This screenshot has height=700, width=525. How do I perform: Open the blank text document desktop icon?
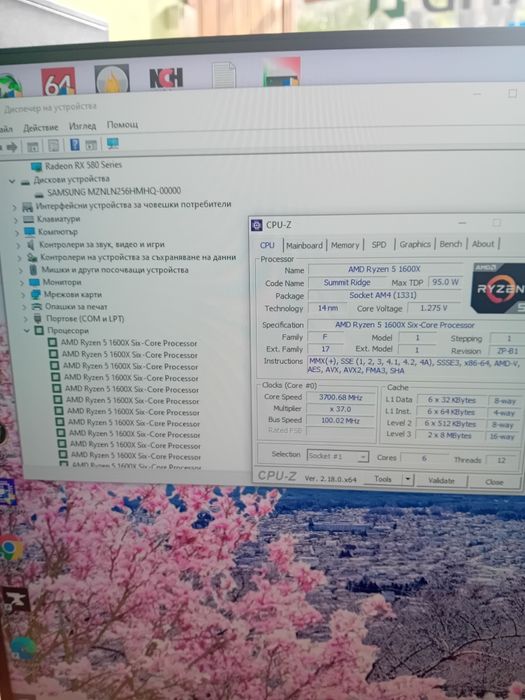[224, 75]
